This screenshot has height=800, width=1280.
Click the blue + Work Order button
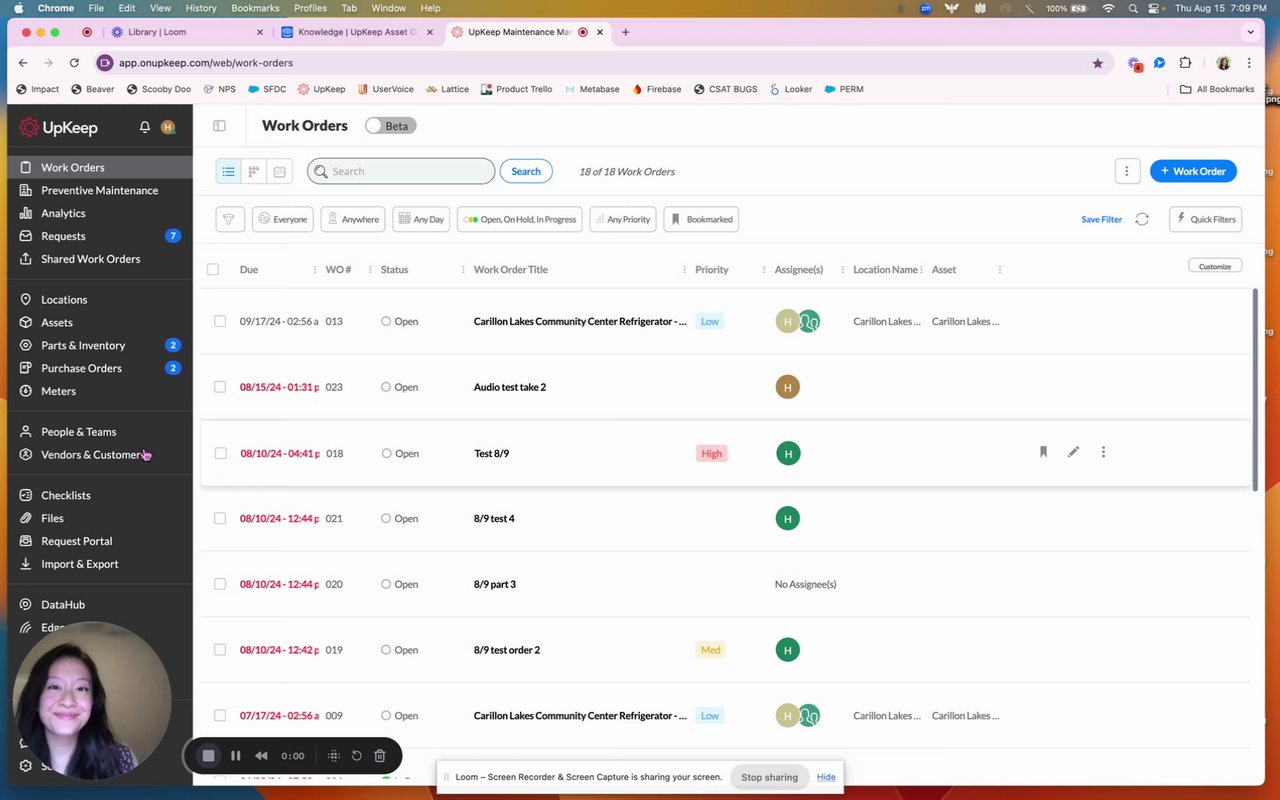[x=1193, y=171]
